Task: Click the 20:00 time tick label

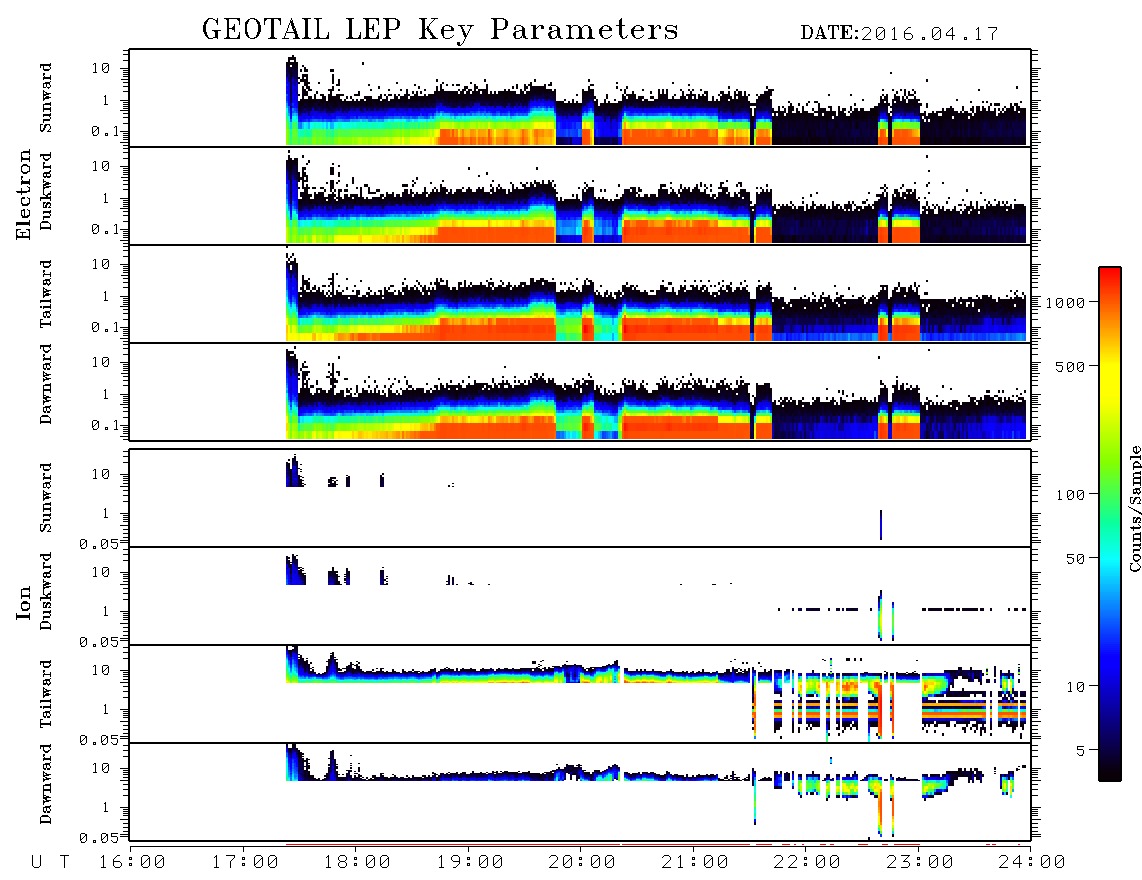Action: click(x=582, y=863)
